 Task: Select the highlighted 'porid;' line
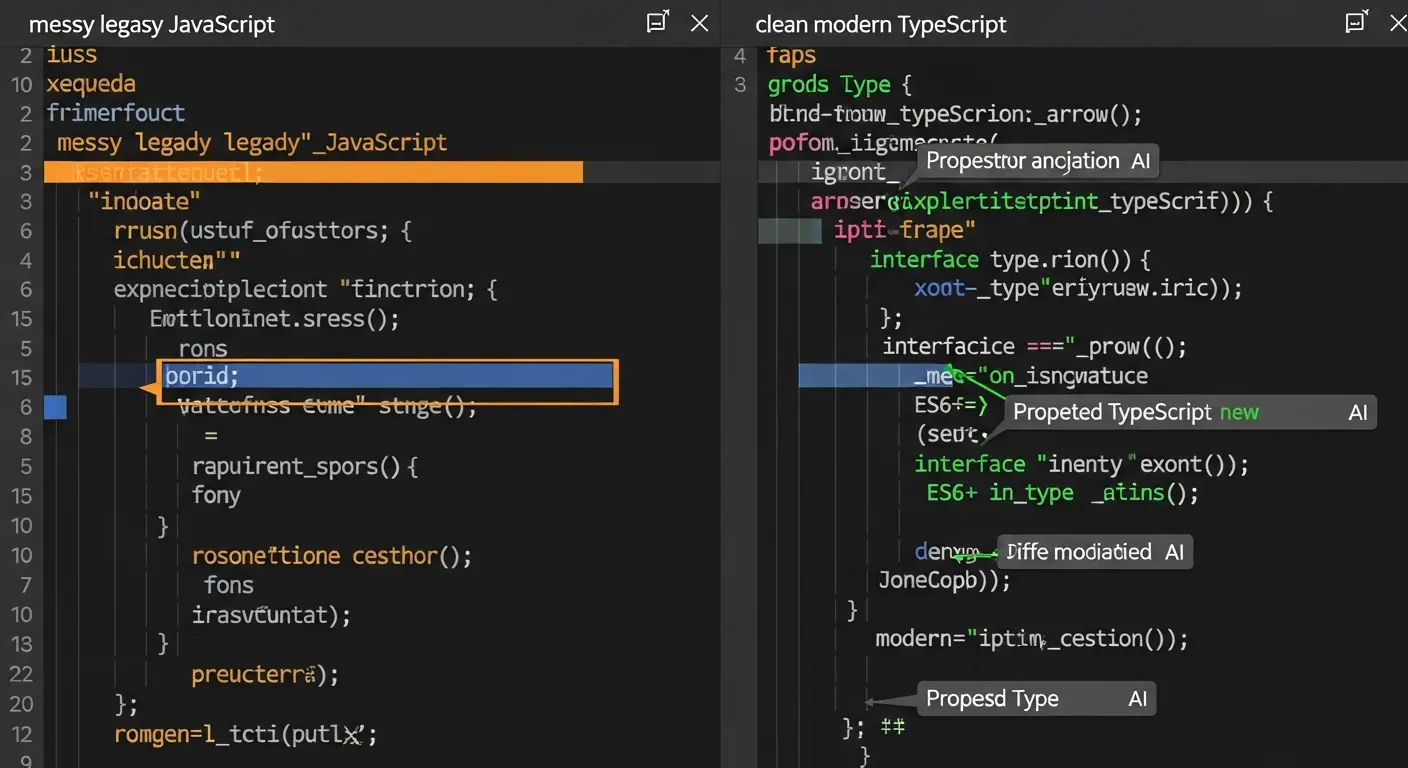pos(388,377)
